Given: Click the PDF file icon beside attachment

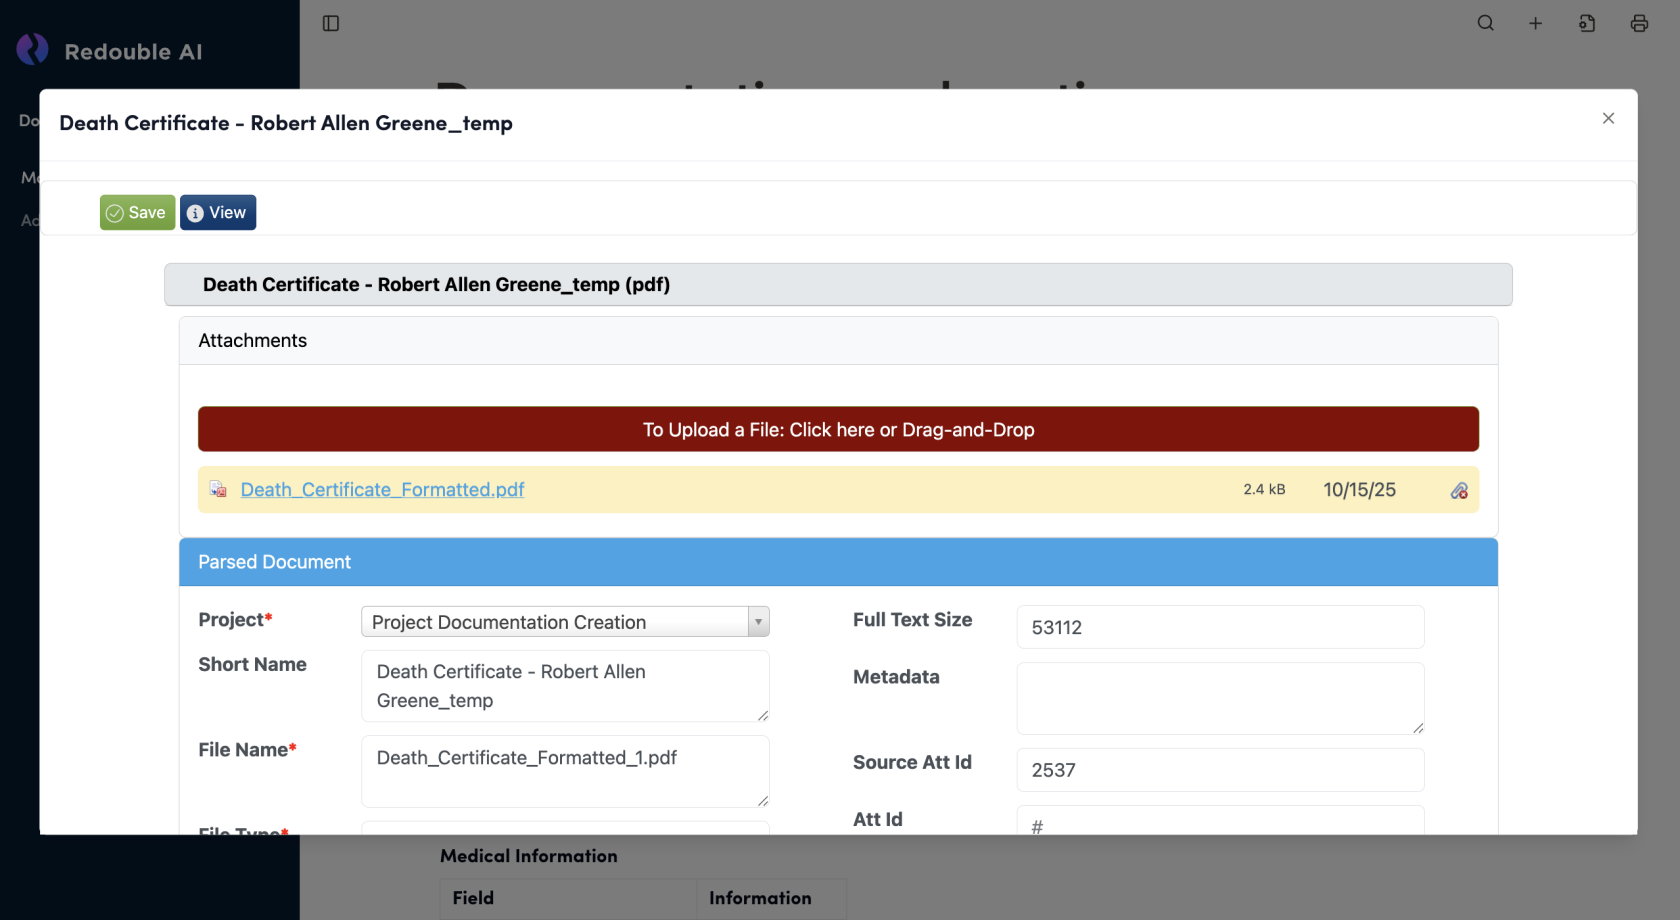Looking at the screenshot, I should click(218, 489).
